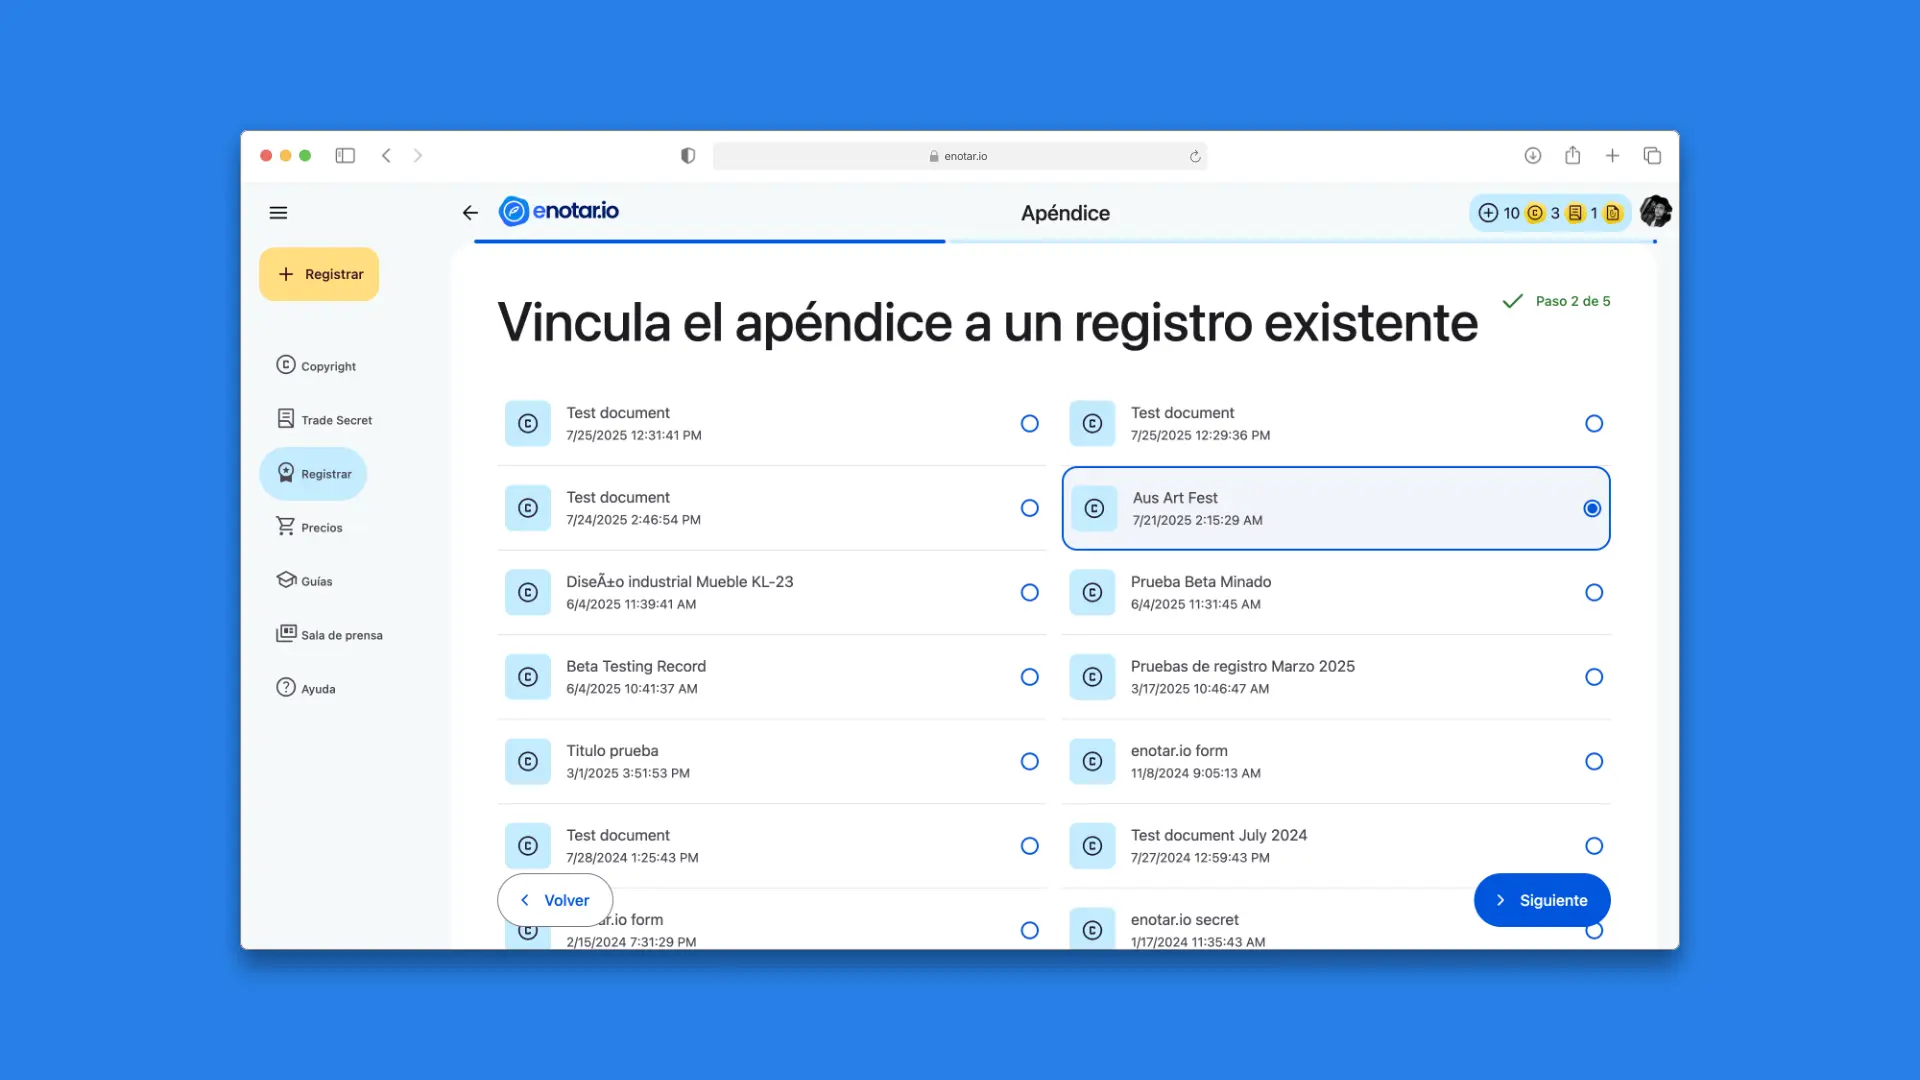
Task: Open the hamburger menu
Action: coord(278,212)
